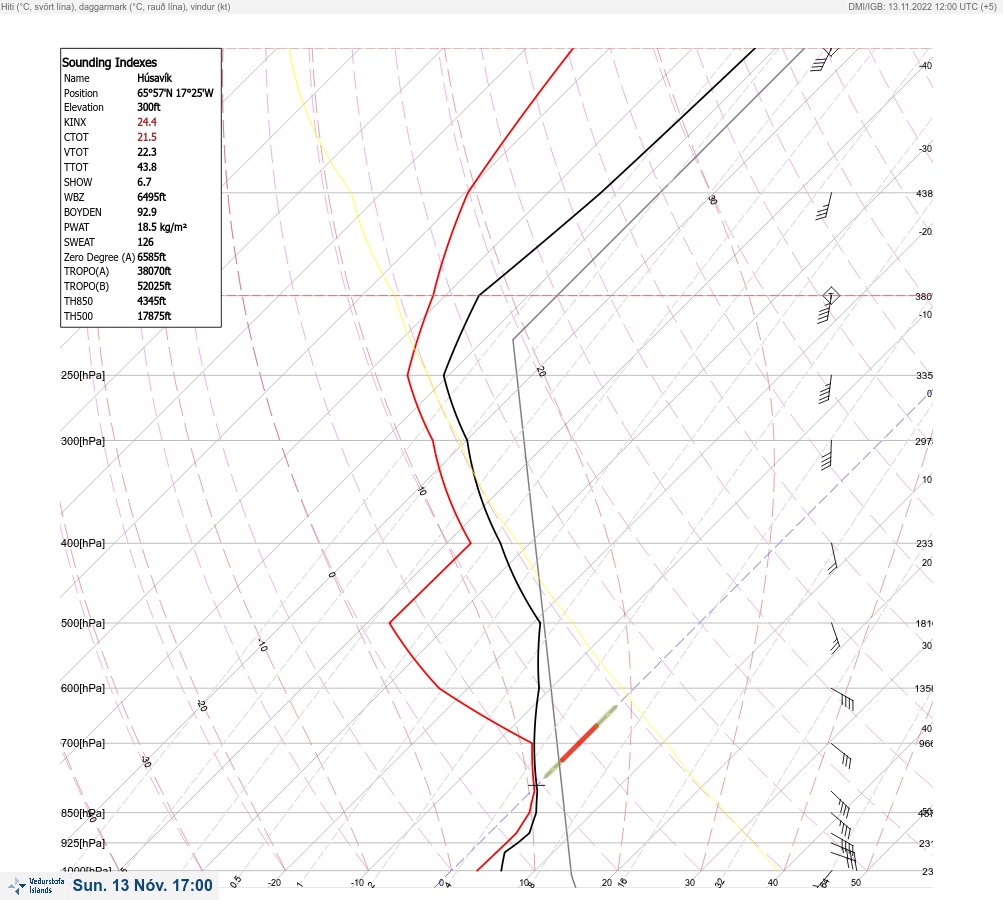Click the topmost wind barb near -40
This screenshot has width=1003, height=900.
824,59
